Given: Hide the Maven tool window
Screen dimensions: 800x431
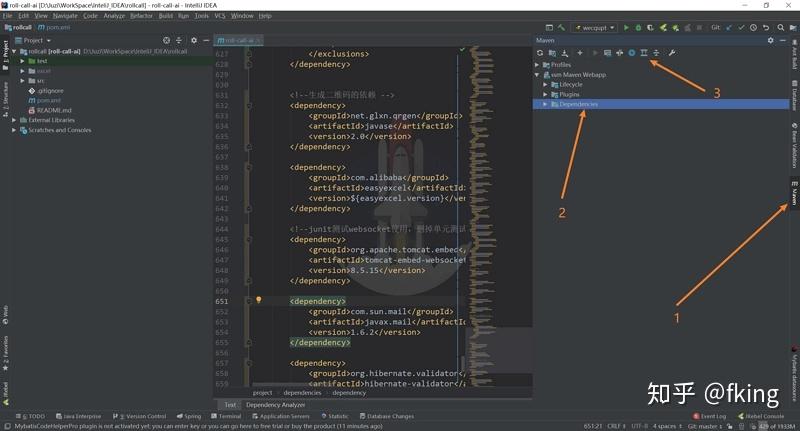Looking at the screenshot, I should pyautogui.click(x=783, y=40).
